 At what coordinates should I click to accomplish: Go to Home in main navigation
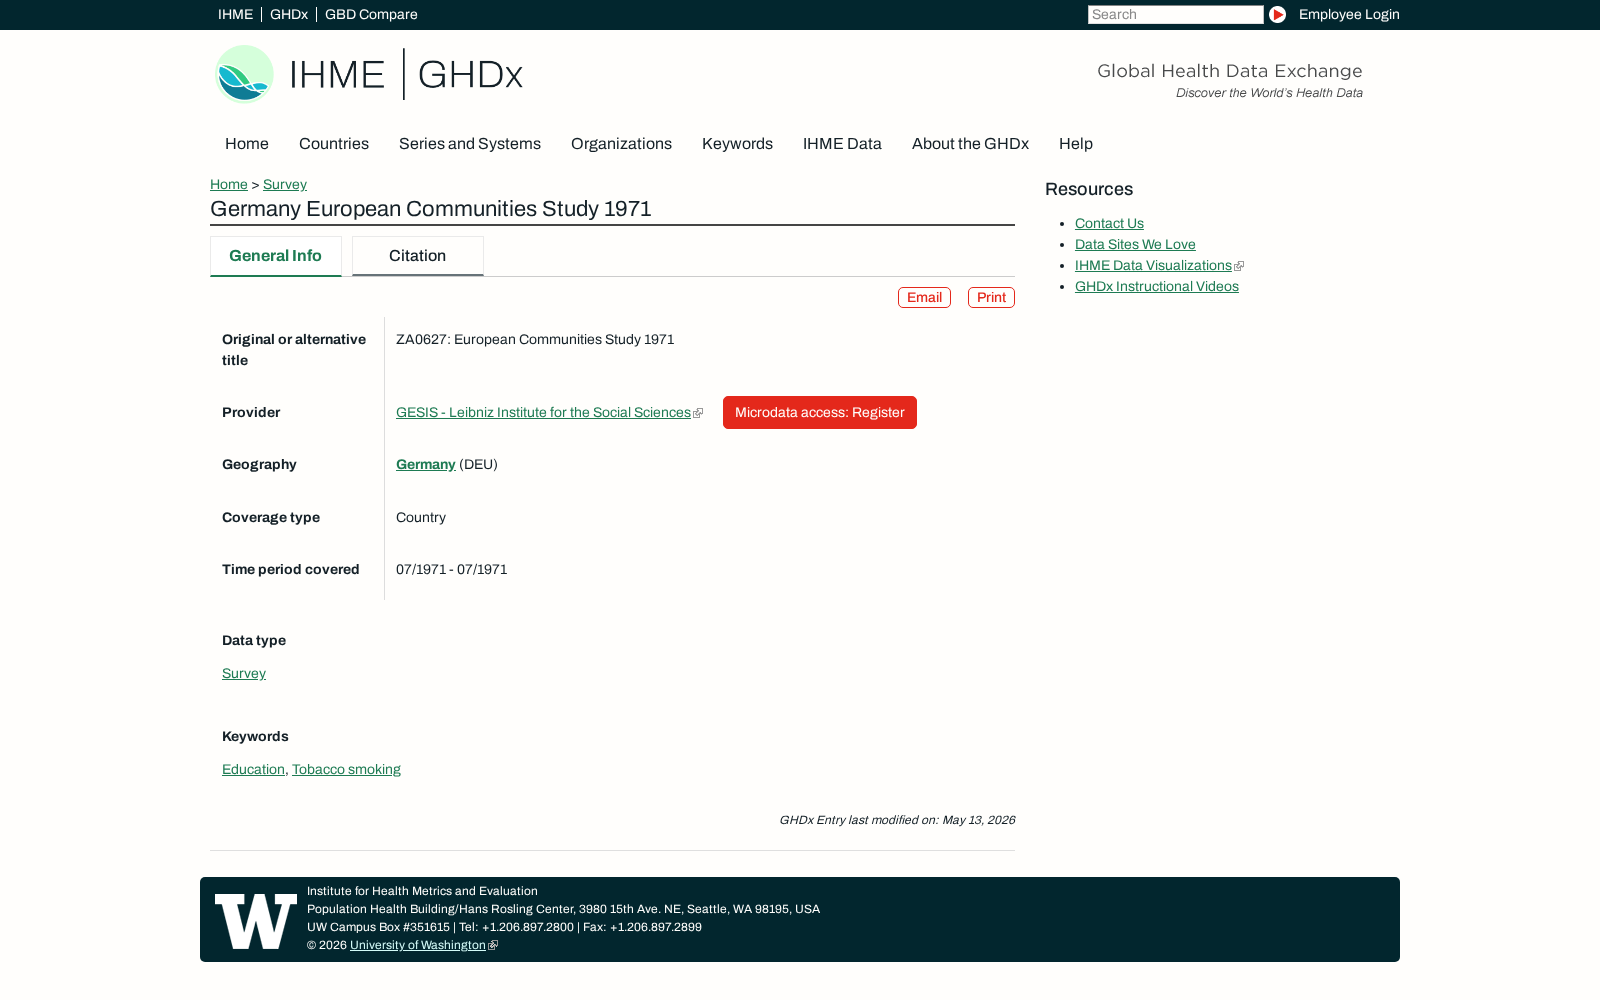[247, 144]
